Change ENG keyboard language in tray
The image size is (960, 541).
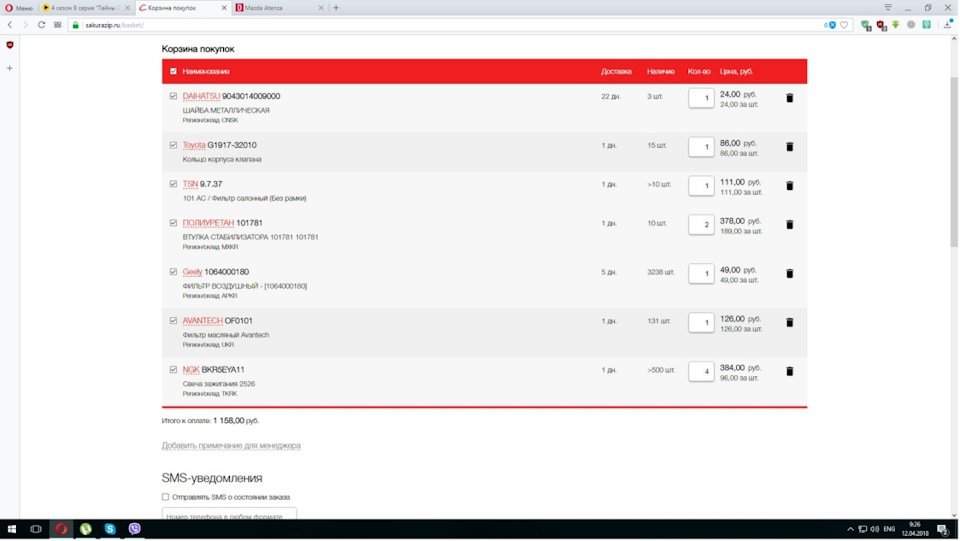(x=890, y=529)
